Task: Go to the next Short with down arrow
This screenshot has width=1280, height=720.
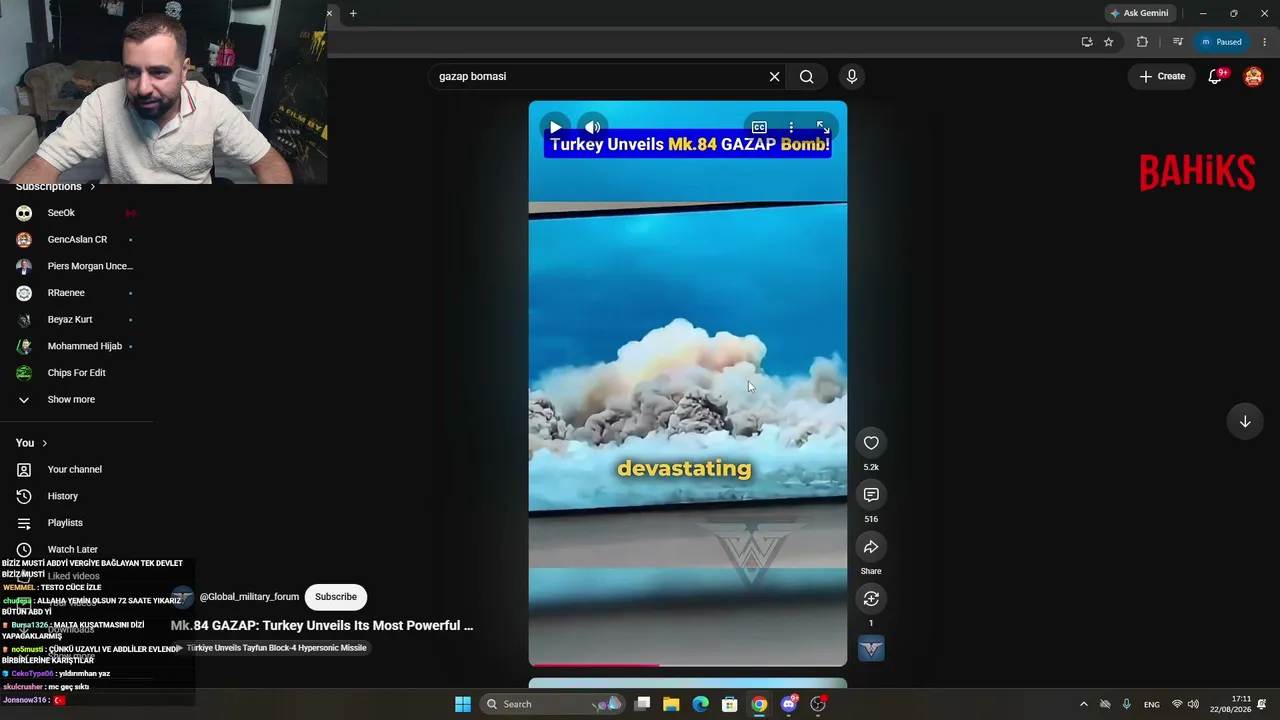Action: pyautogui.click(x=1245, y=422)
